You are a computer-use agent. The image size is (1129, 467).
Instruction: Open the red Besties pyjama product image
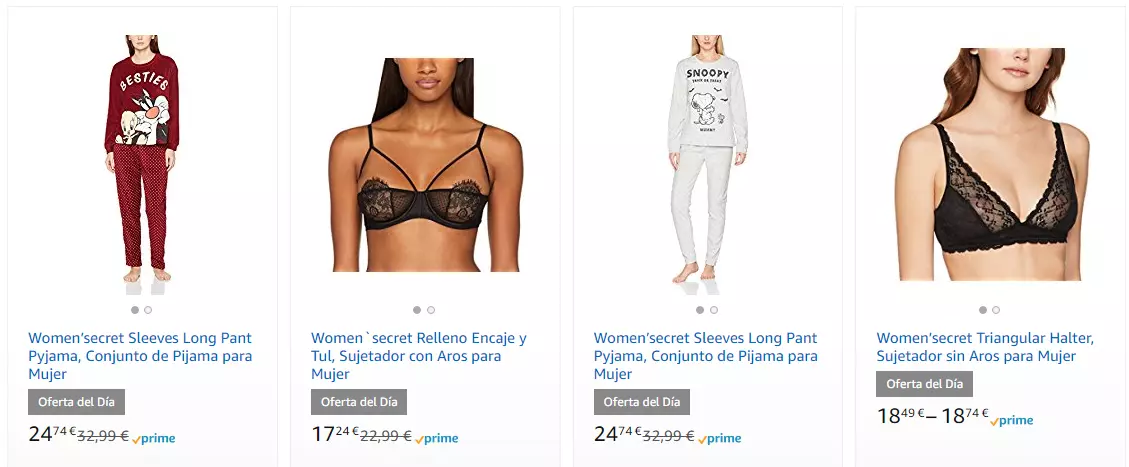coord(142,164)
